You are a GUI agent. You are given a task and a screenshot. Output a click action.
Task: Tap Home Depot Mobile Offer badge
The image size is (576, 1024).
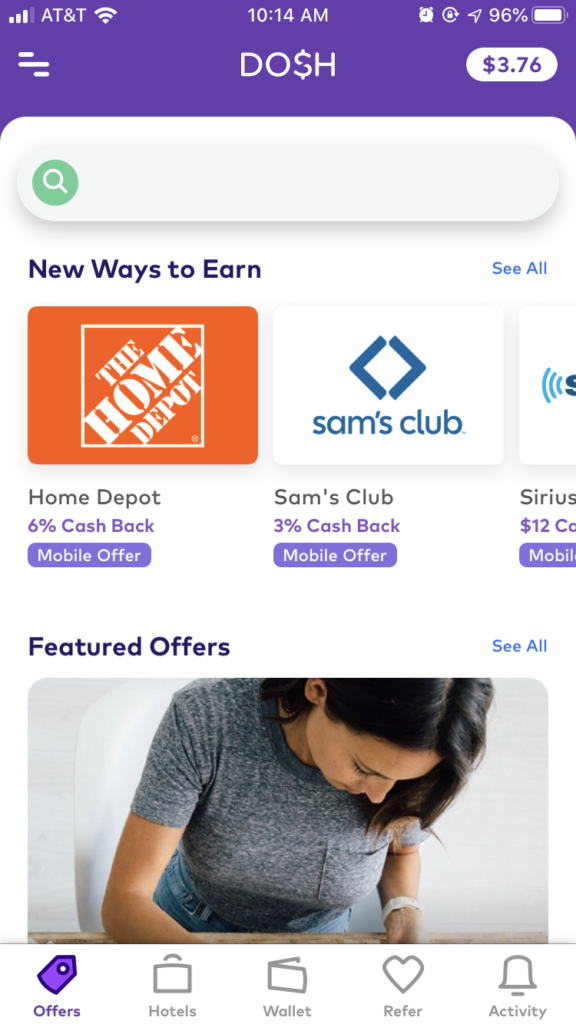pyautogui.click(x=89, y=555)
